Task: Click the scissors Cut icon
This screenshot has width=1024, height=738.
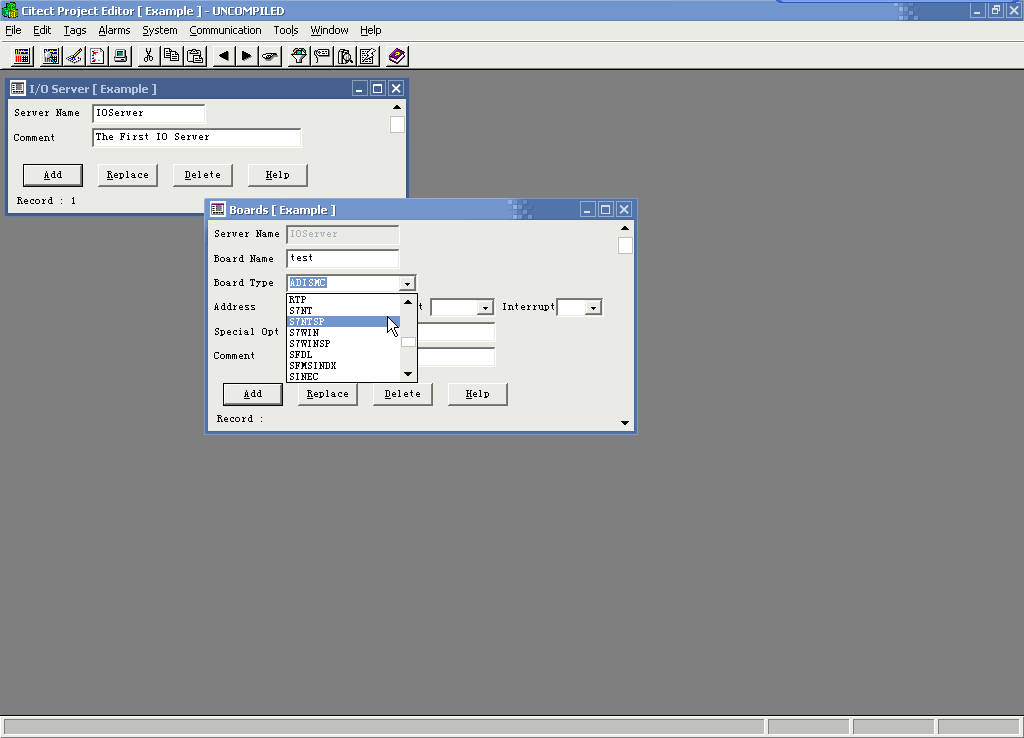Action: tap(148, 56)
